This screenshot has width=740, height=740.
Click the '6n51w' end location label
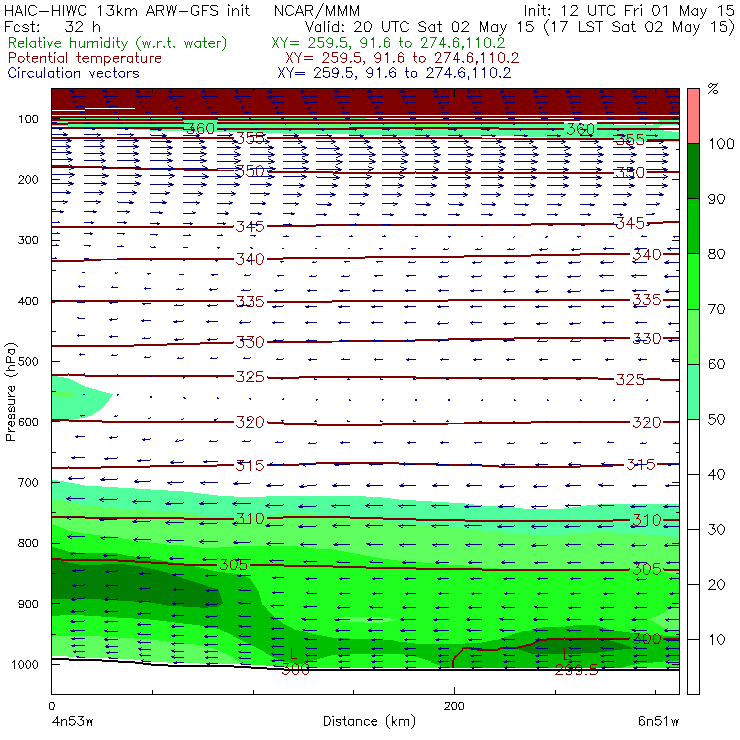pos(658,721)
